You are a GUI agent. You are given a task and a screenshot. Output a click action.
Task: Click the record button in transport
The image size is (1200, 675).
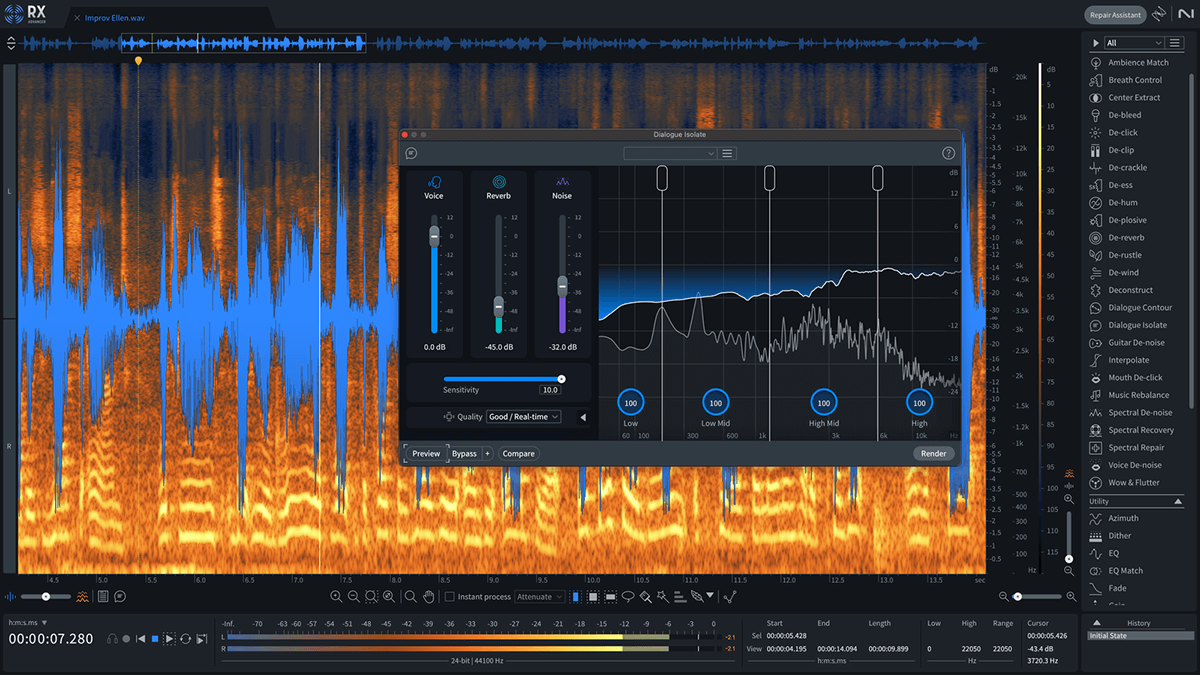[126, 638]
